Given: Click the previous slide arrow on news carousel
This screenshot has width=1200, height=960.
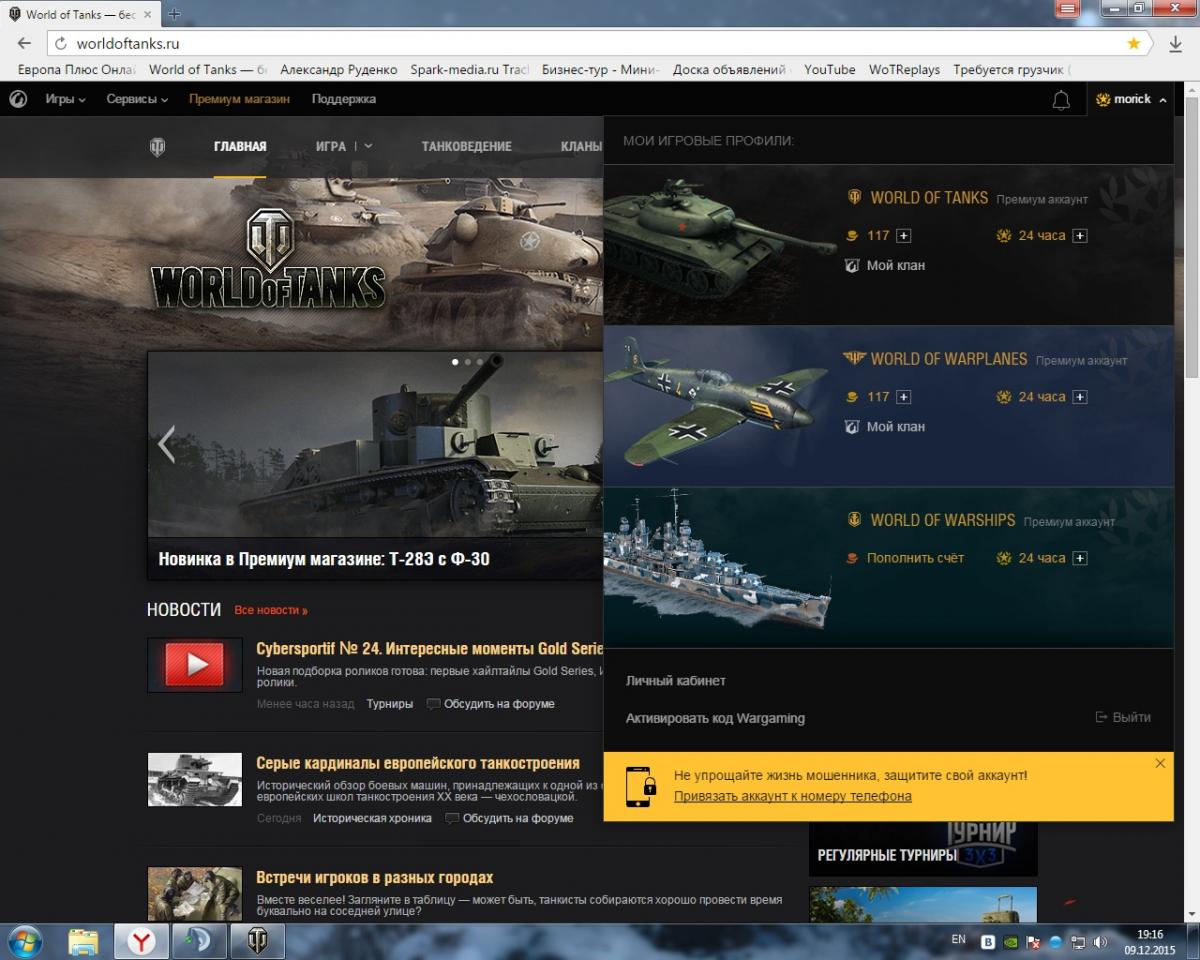Looking at the screenshot, I should pos(166,444).
